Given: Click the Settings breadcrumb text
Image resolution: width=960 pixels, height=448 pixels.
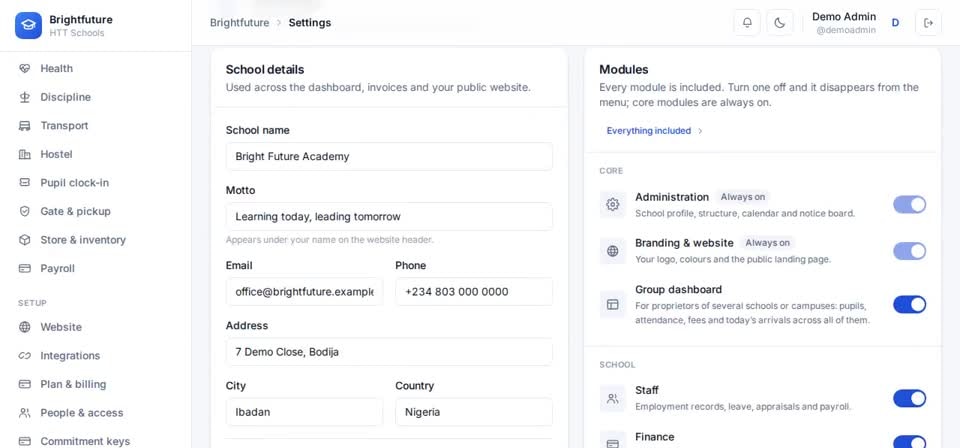Looking at the screenshot, I should 310,23.
